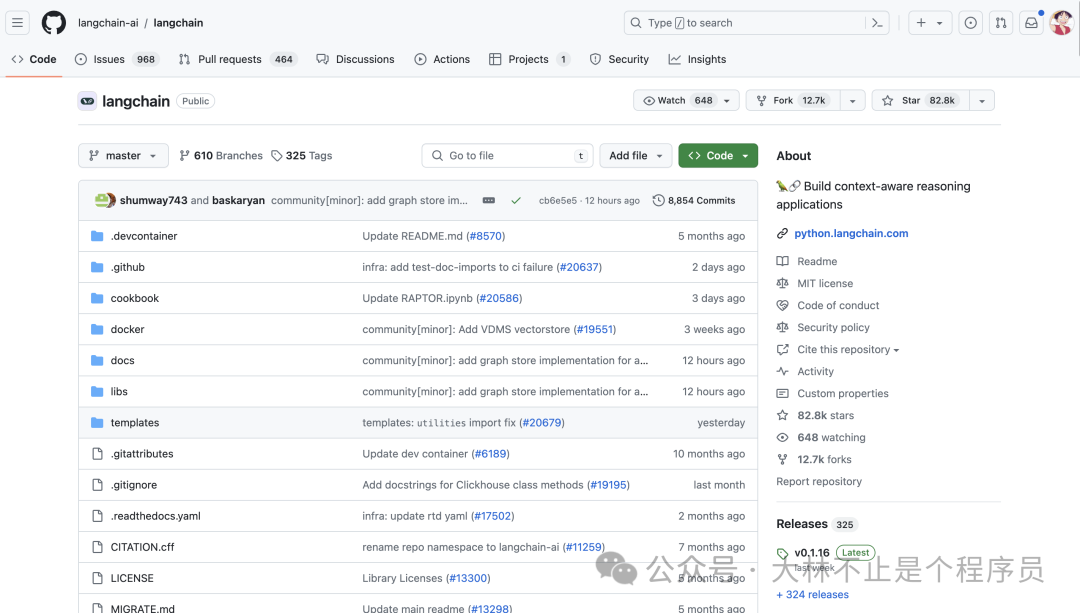Open the issues icon in header
Screen dimensions: 1080x613
point(970,23)
